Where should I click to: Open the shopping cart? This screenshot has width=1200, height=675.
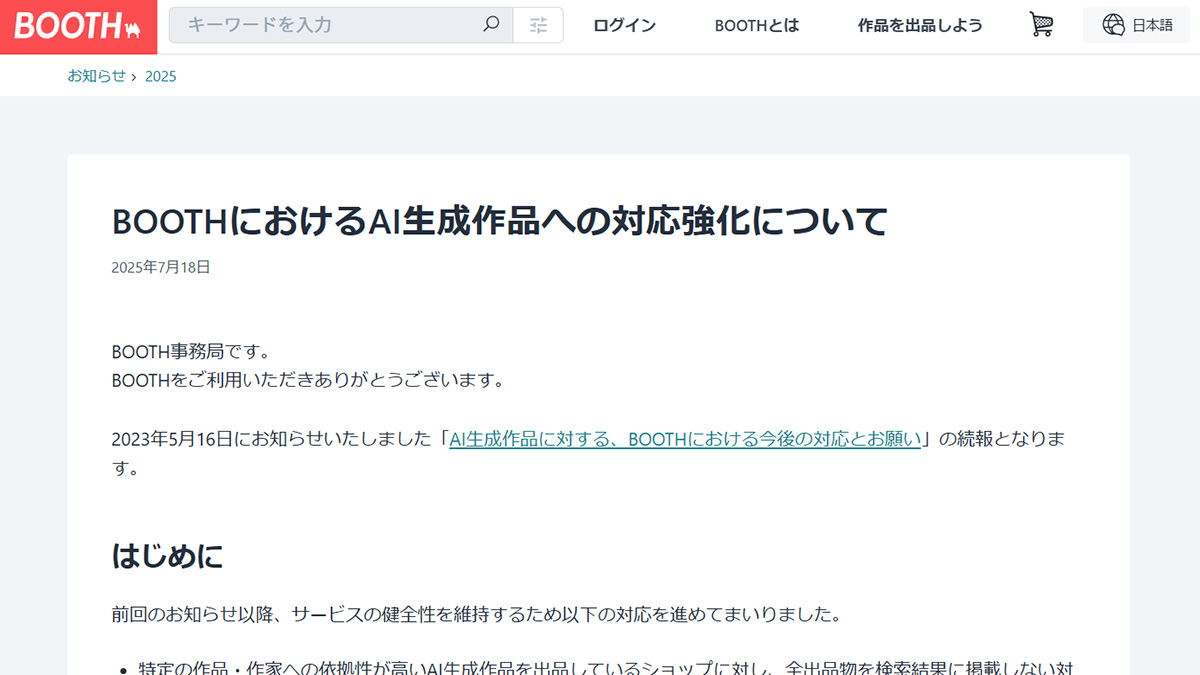1040,24
